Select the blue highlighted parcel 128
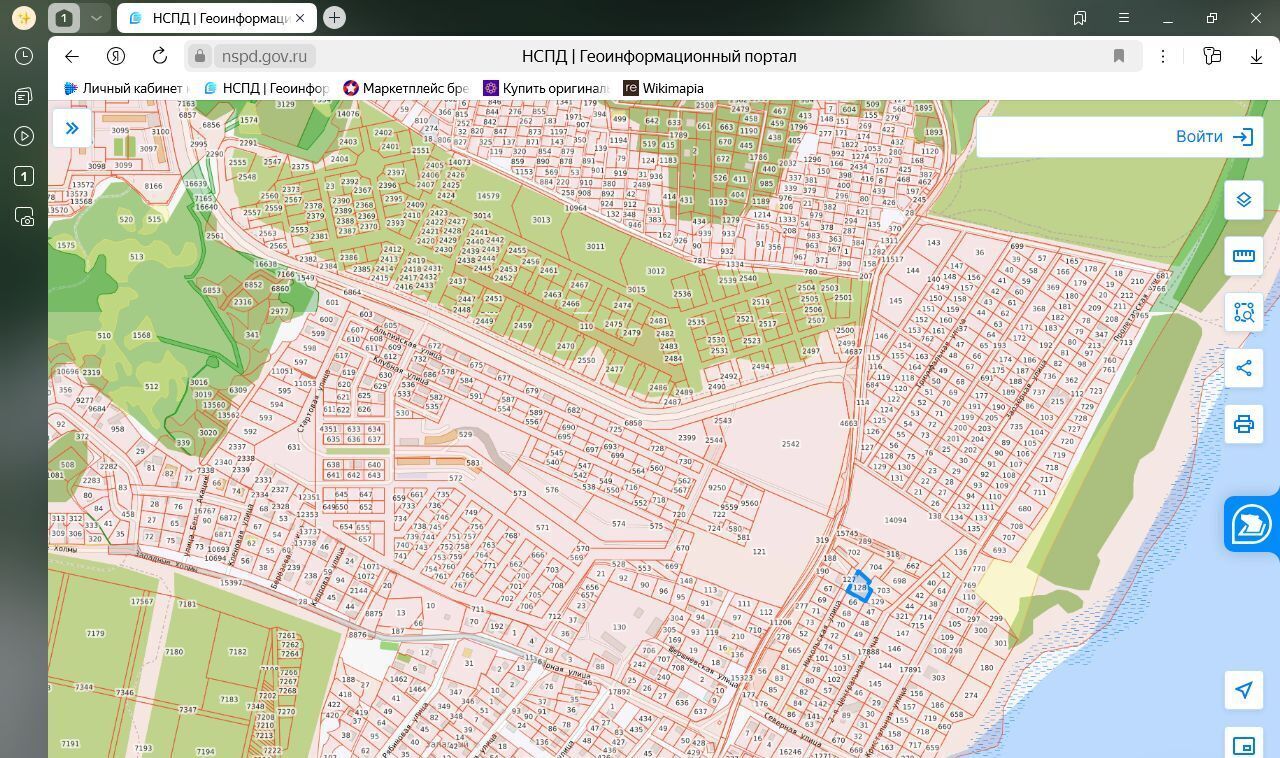This screenshot has width=1280, height=758. pyautogui.click(x=858, y=587)
